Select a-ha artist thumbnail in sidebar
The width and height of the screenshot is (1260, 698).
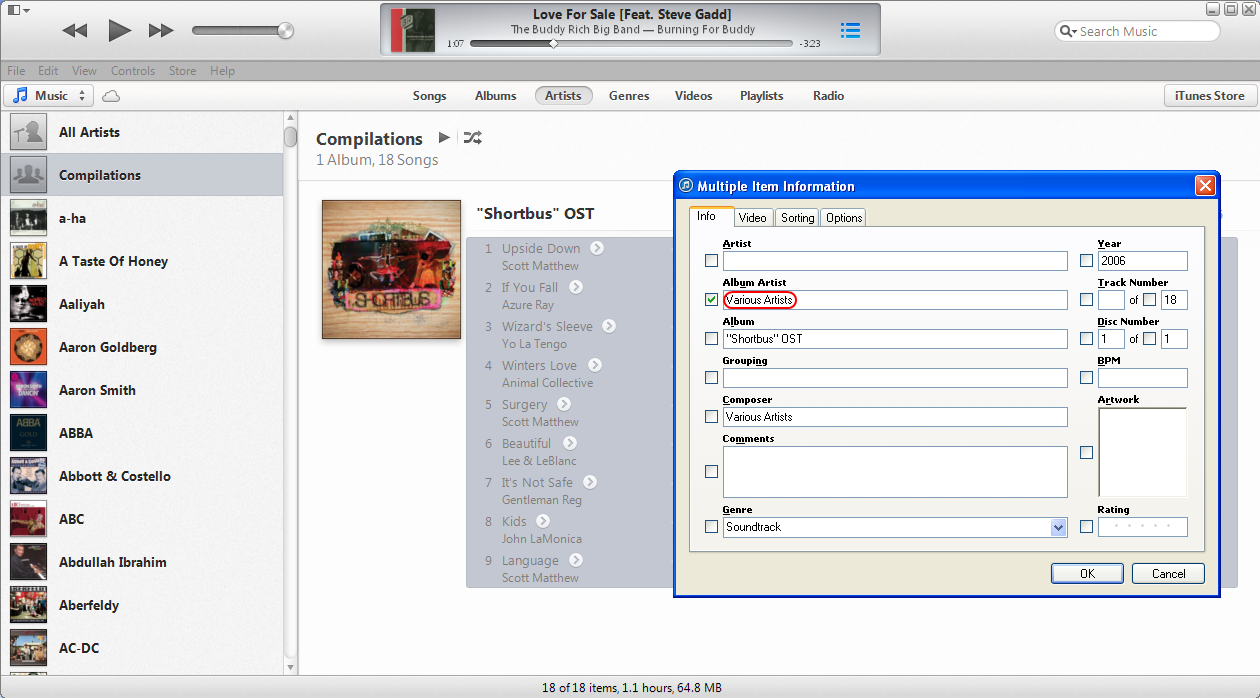28,218
